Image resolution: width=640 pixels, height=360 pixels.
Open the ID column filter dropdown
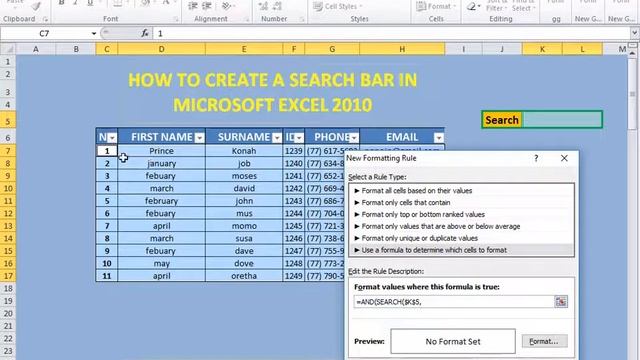point(299,138)
